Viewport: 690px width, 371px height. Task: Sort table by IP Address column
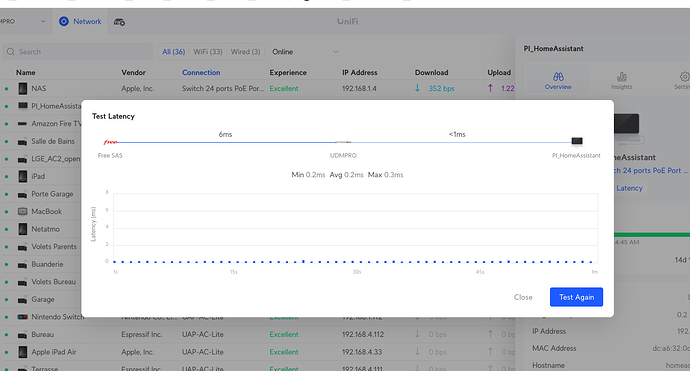pyautogui.click(x=360, y=73)
